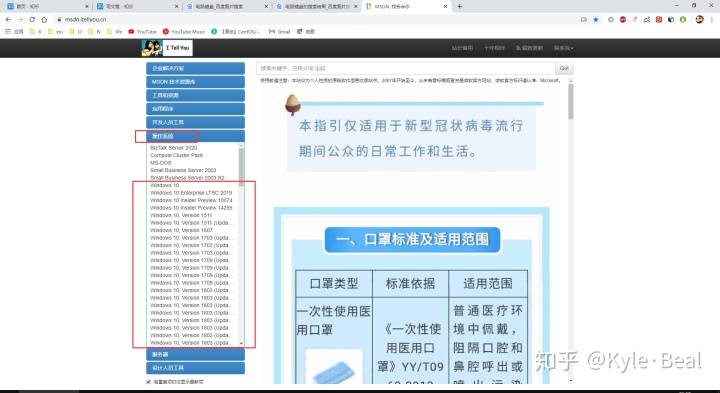Click the down arrow of the OS list scrollbar

pos(242,343)
